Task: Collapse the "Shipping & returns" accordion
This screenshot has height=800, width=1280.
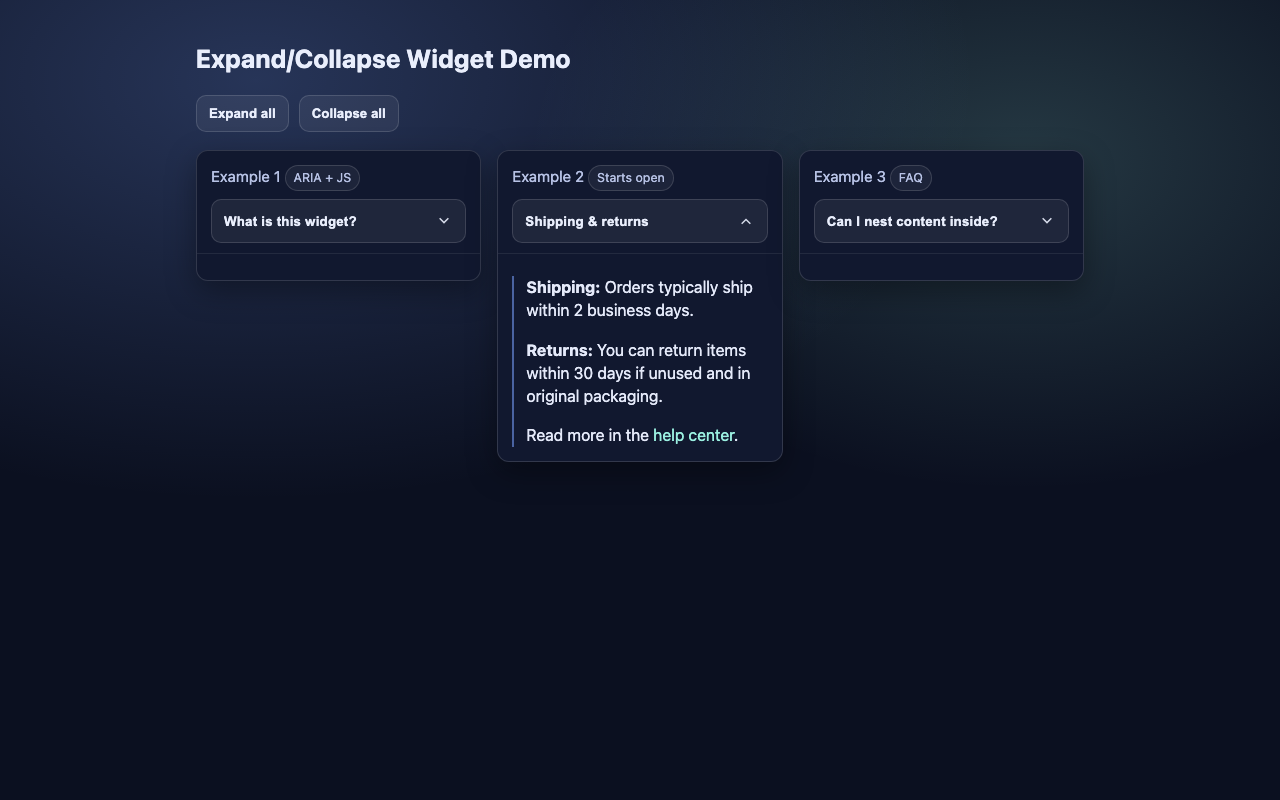Action: point(640,221)
